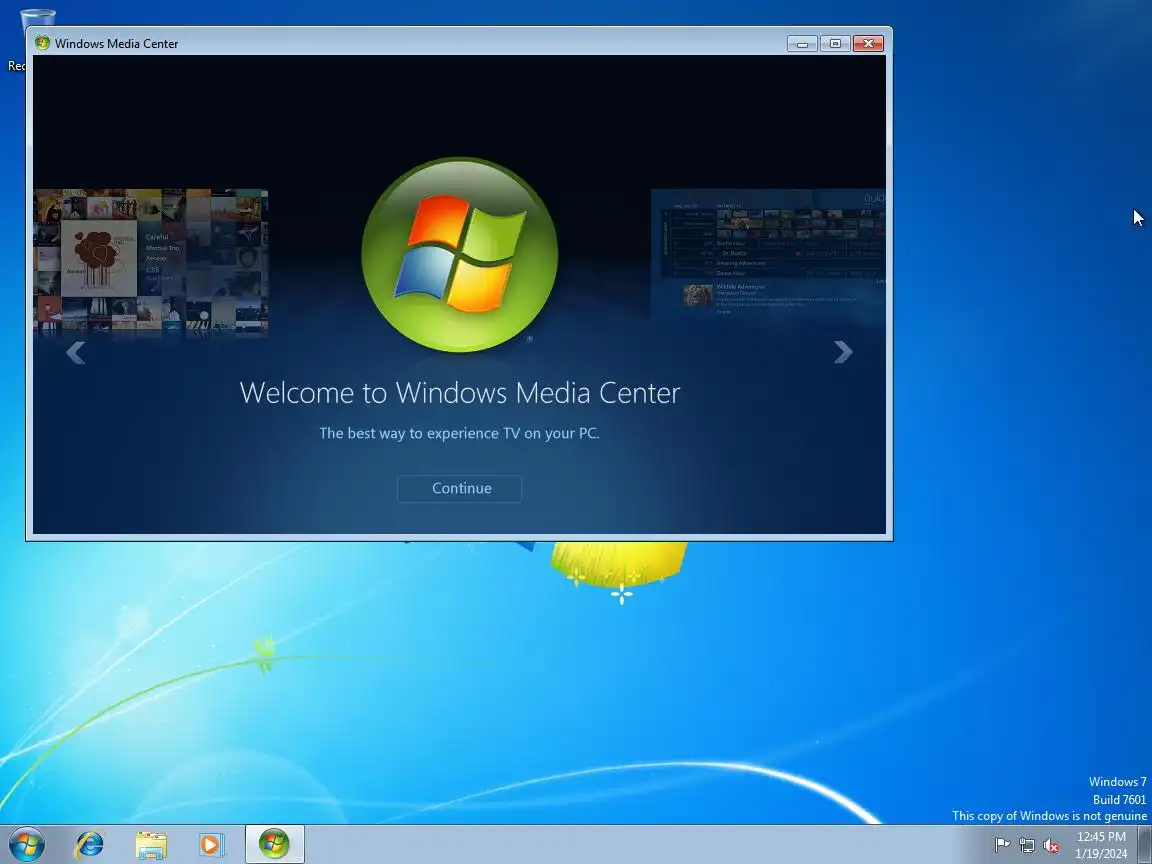Select the TV guide preview thumbnail

[768, 255]
